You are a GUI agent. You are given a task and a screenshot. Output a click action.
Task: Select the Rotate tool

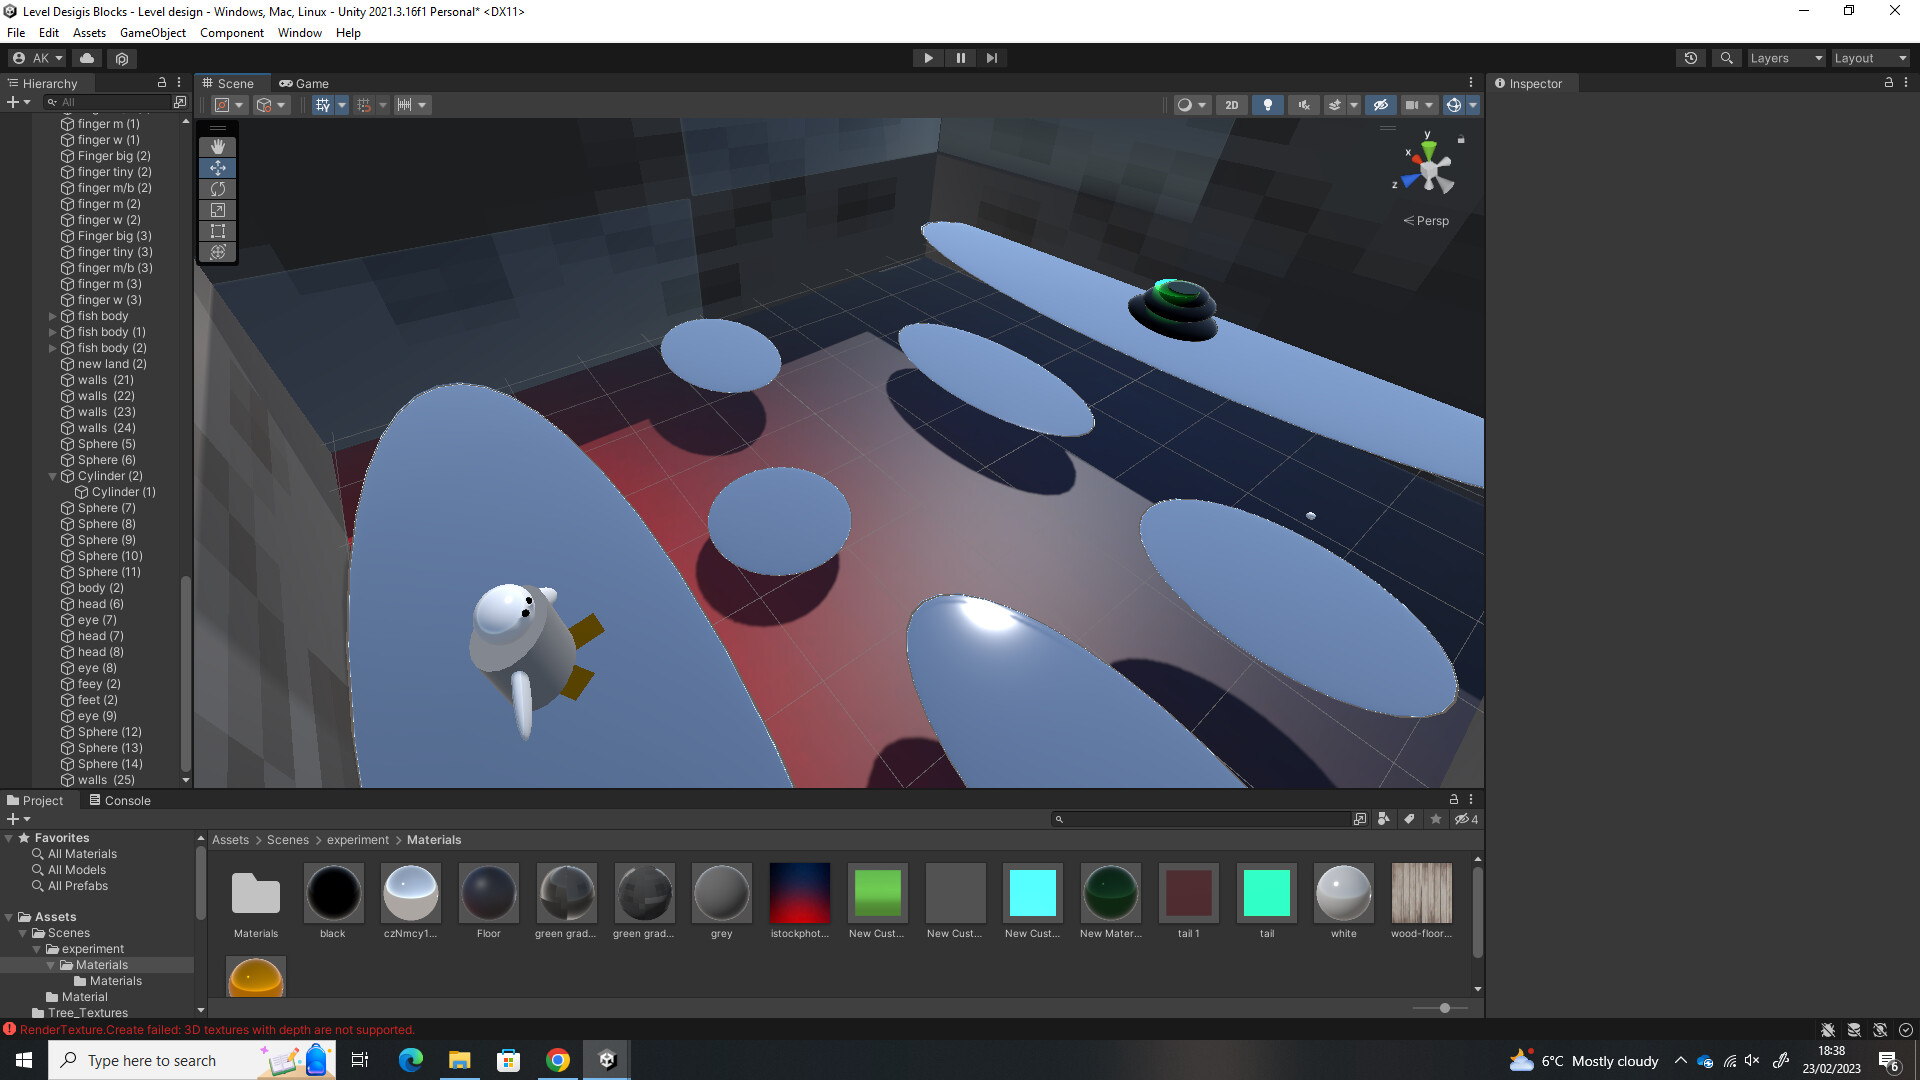point(217,189)
